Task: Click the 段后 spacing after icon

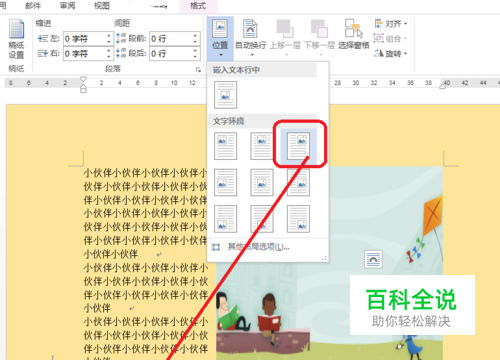Action: click(121, 53)
